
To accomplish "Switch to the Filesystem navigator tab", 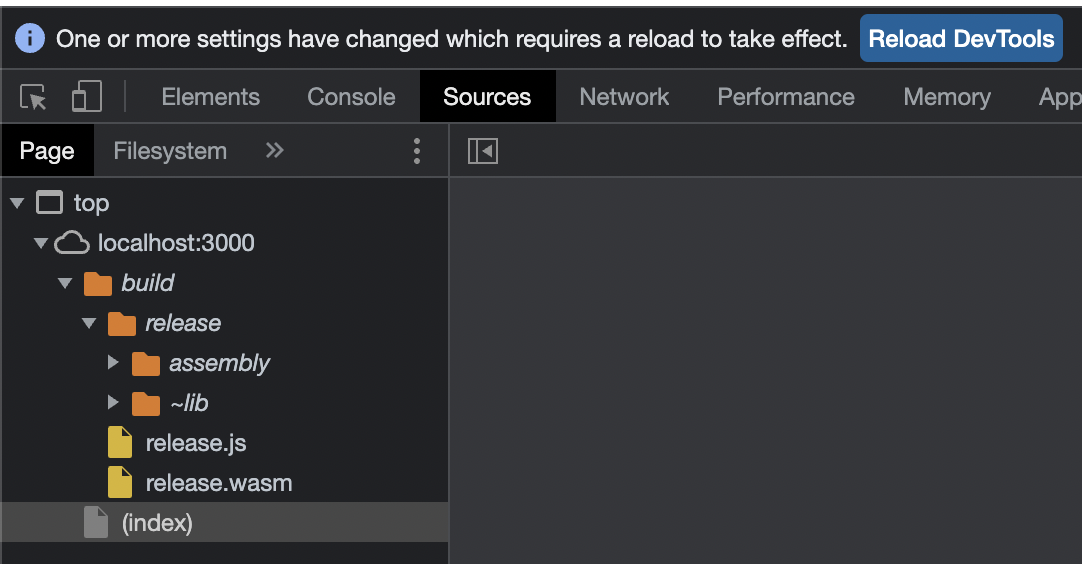I will (170, 151).
